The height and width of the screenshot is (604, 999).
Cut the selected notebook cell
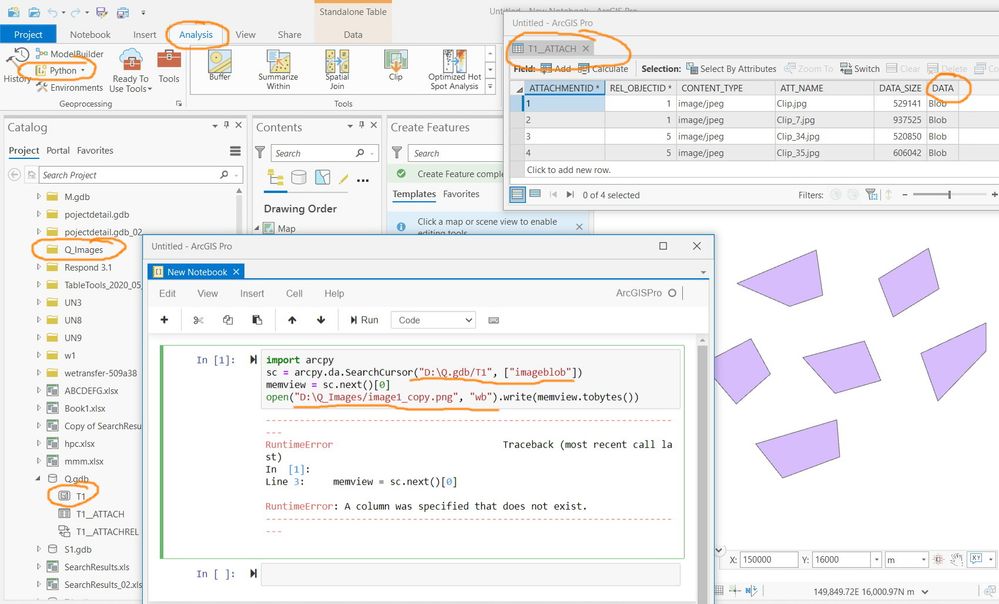pyautogui.click(x=198, y=320)
